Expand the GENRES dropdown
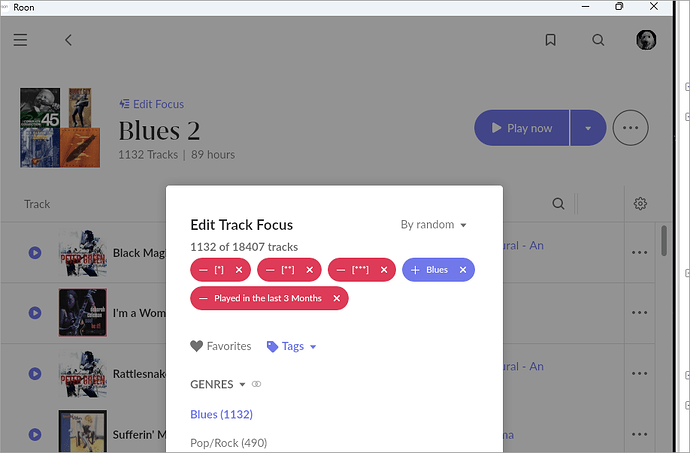The image size is (690, 453). point(217,384)
